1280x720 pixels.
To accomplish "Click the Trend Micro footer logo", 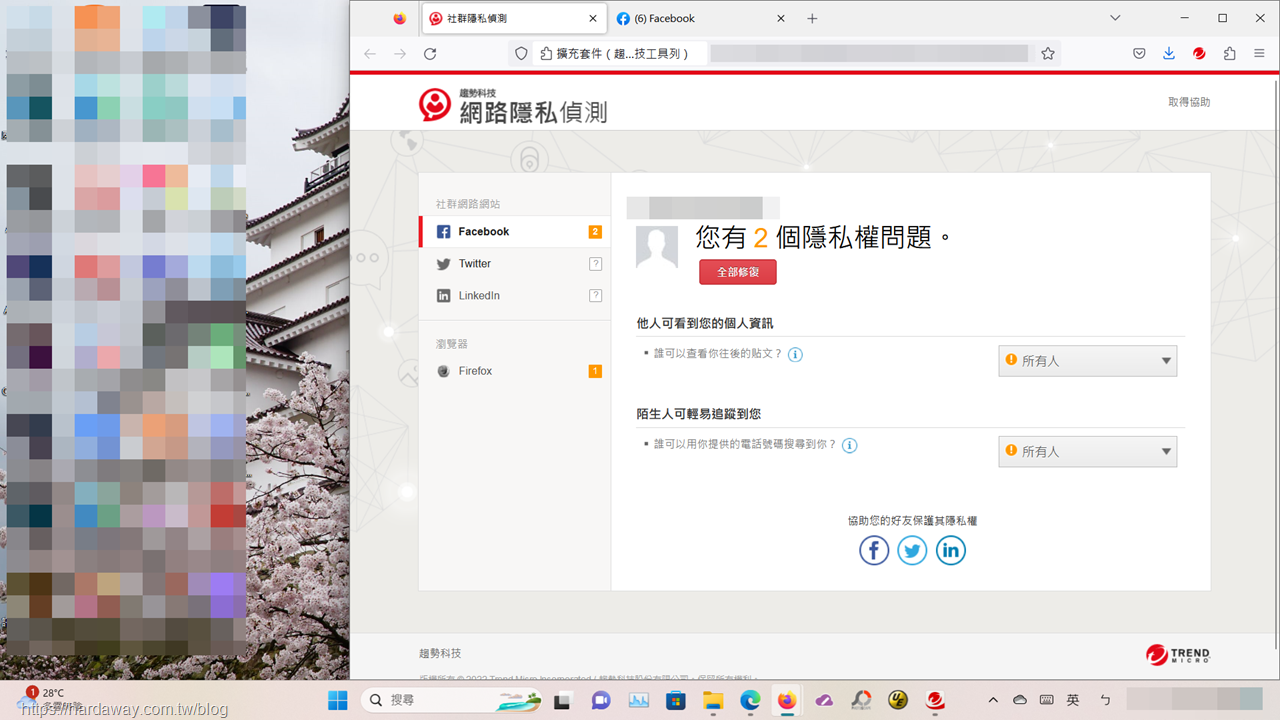I will tap(1178, 655).
